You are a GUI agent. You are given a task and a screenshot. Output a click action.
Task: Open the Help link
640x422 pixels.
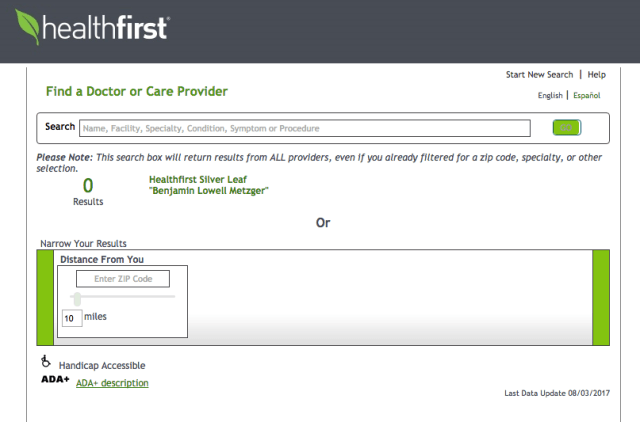coord(596,74)
